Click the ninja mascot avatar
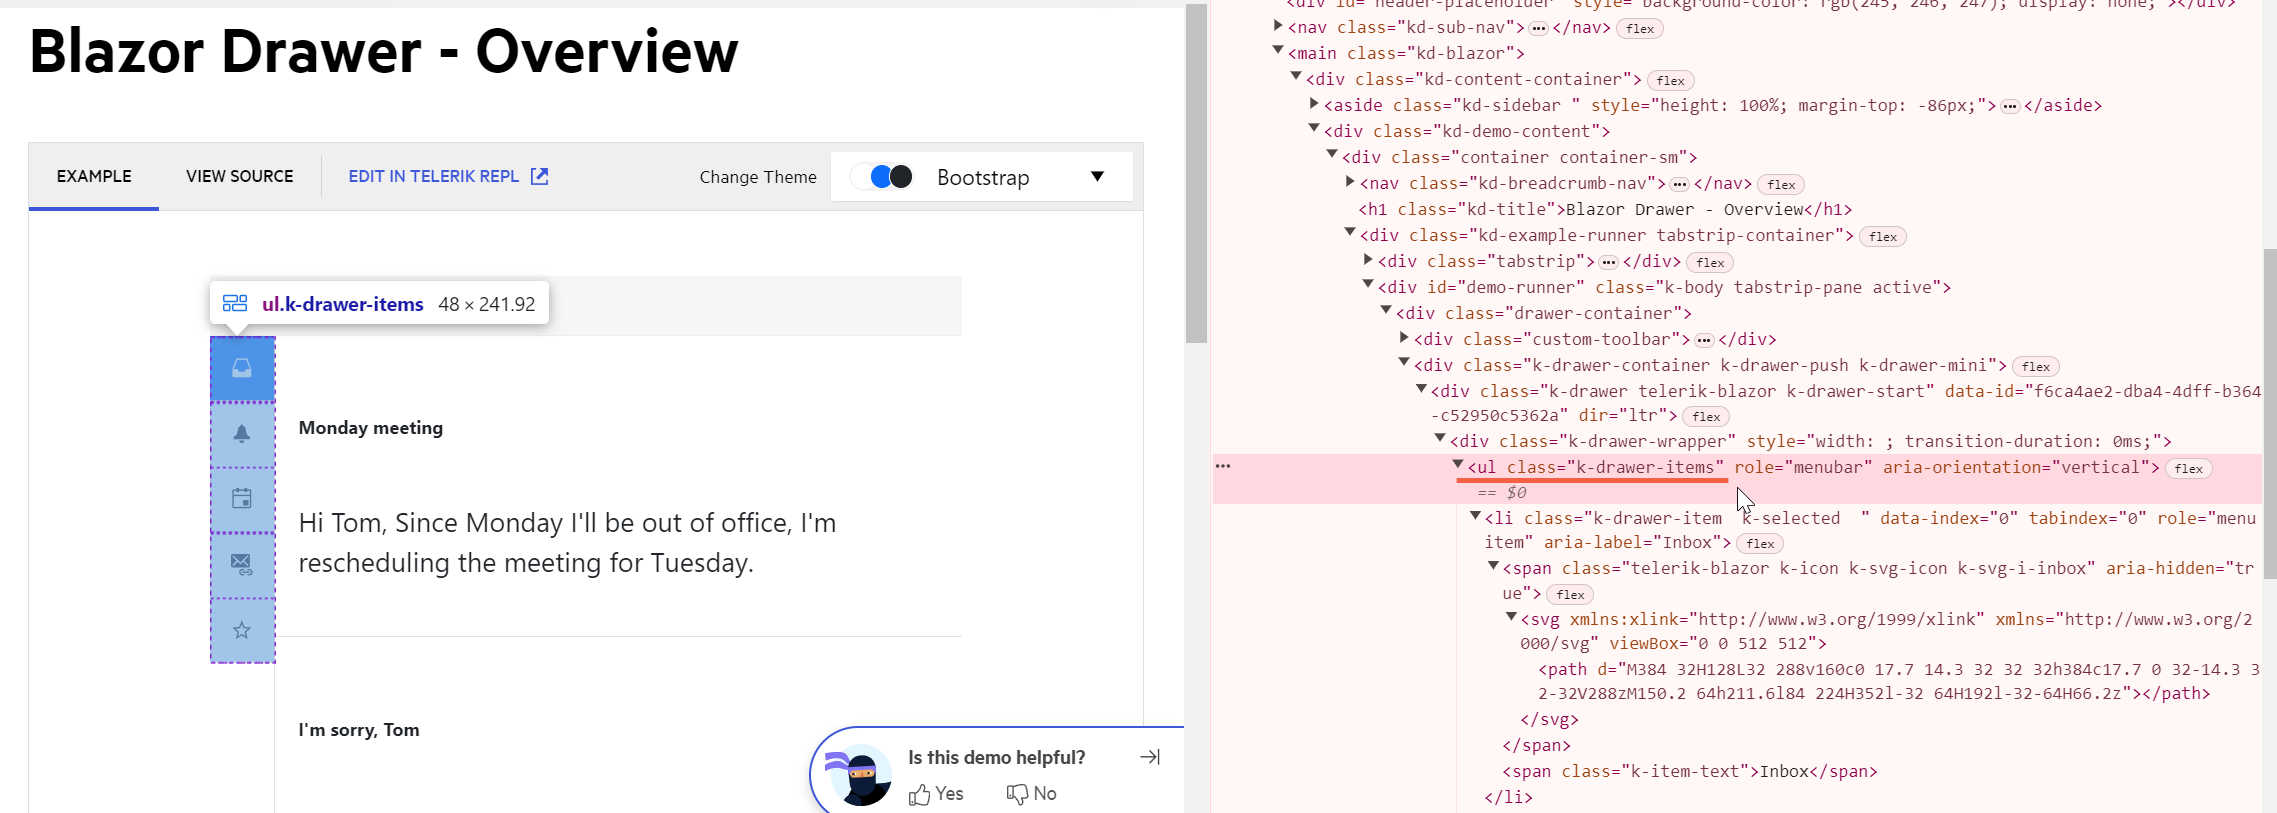This screenshot has width=2277, height=813. [860, 774]
